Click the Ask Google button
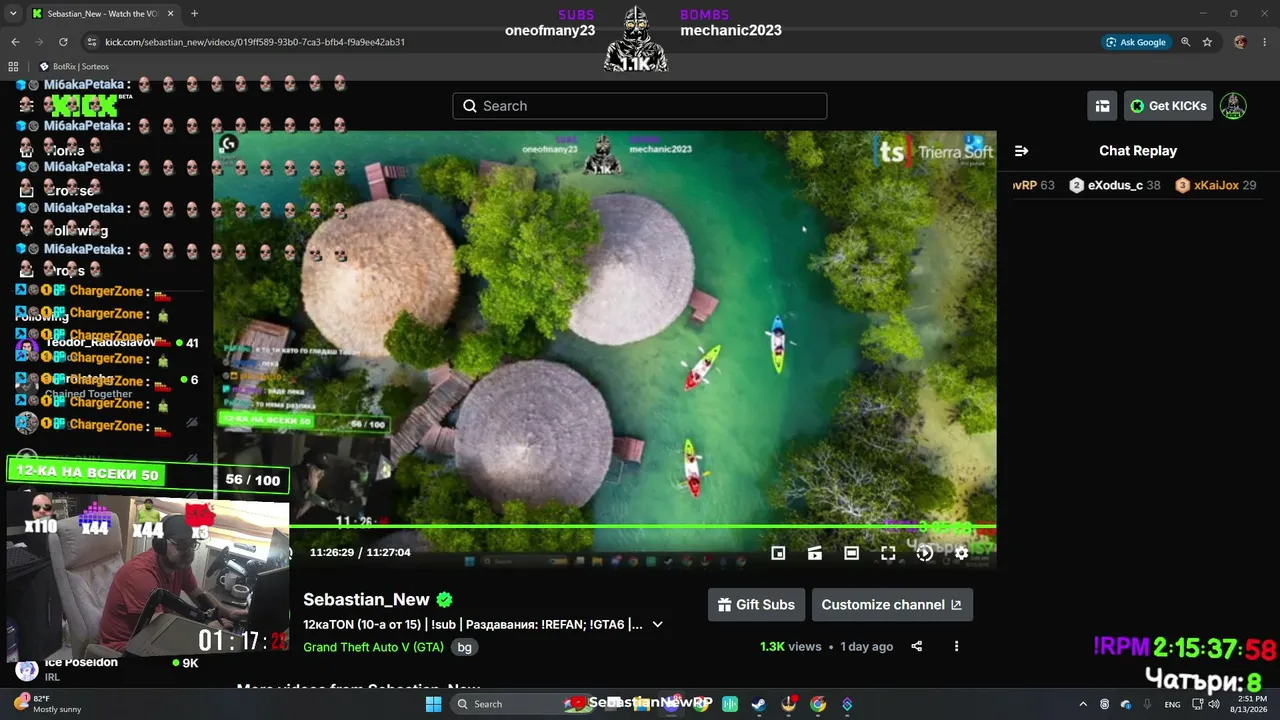This screenshot has height=720, width=1280. [x=1136, y=42]
